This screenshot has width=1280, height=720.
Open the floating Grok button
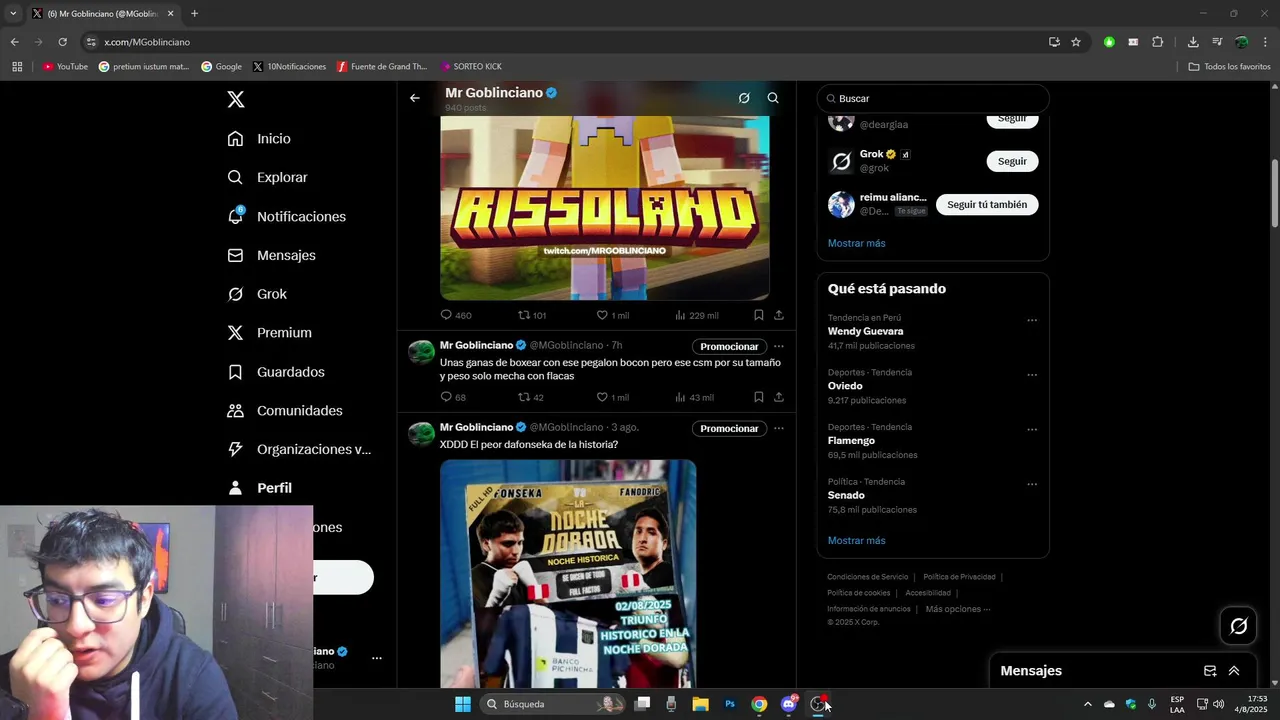pos(1239,626)
